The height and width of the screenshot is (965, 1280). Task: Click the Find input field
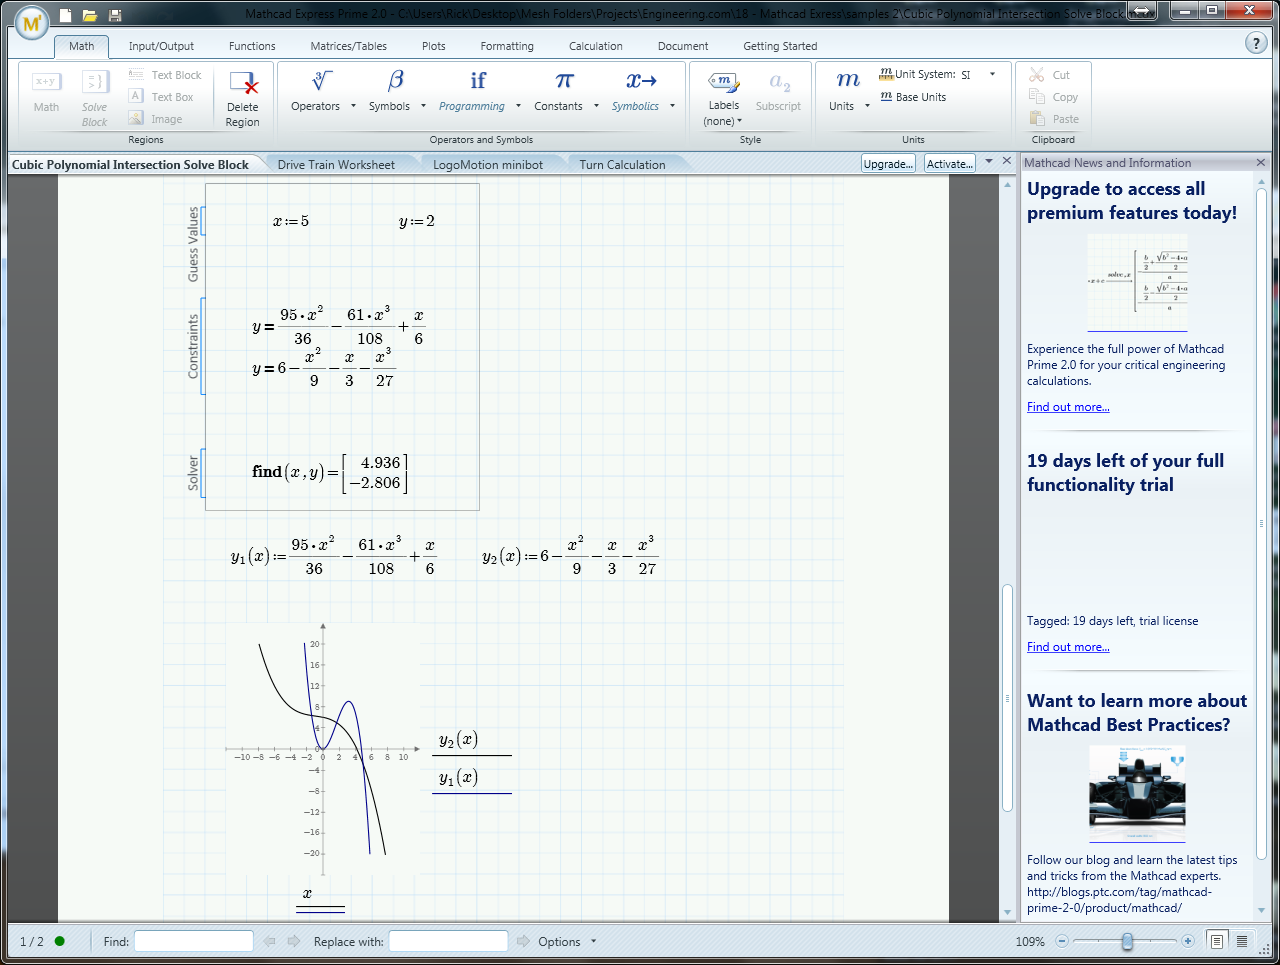pos(194,941)
